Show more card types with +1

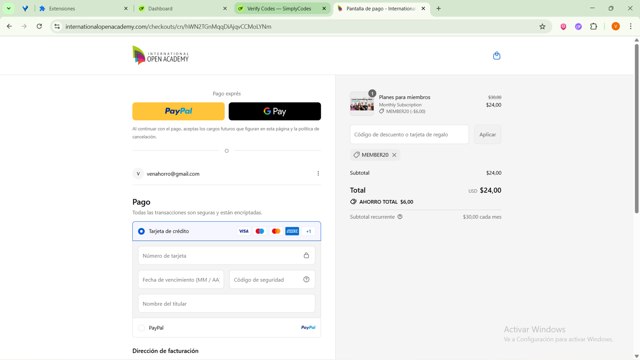coord(309,231)
